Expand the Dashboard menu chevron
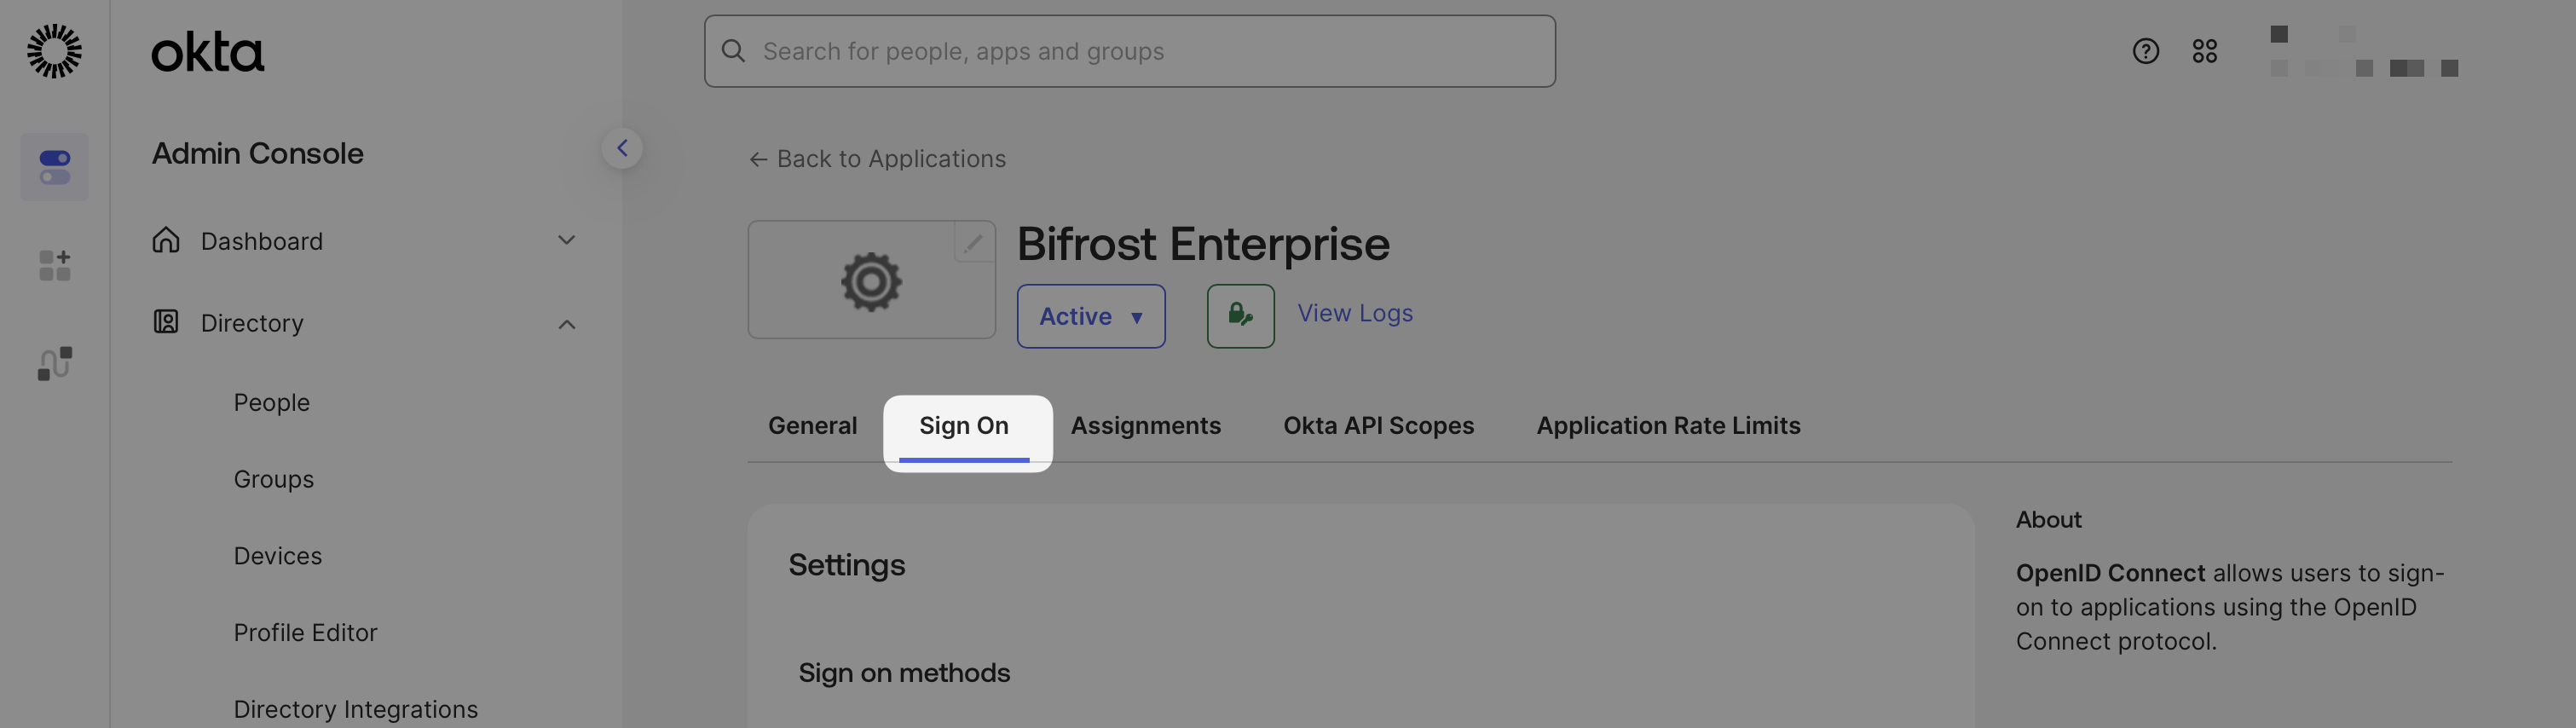 point(566,240)
